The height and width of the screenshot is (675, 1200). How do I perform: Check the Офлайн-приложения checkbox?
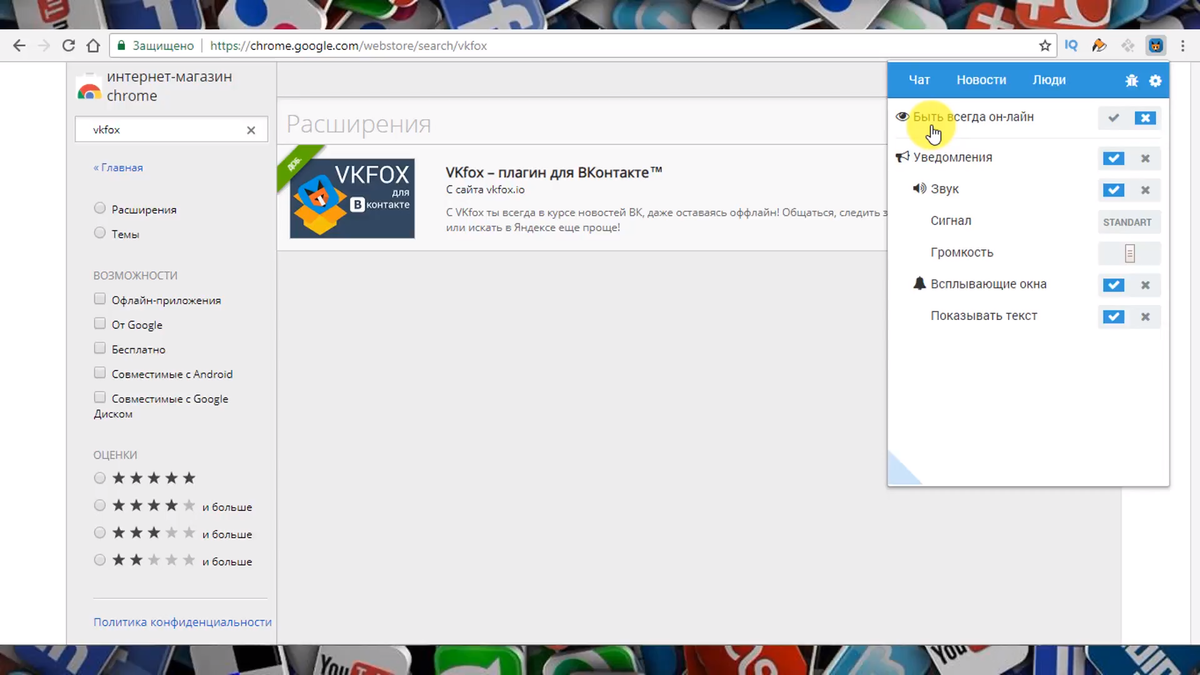click(x=99, y=299)
